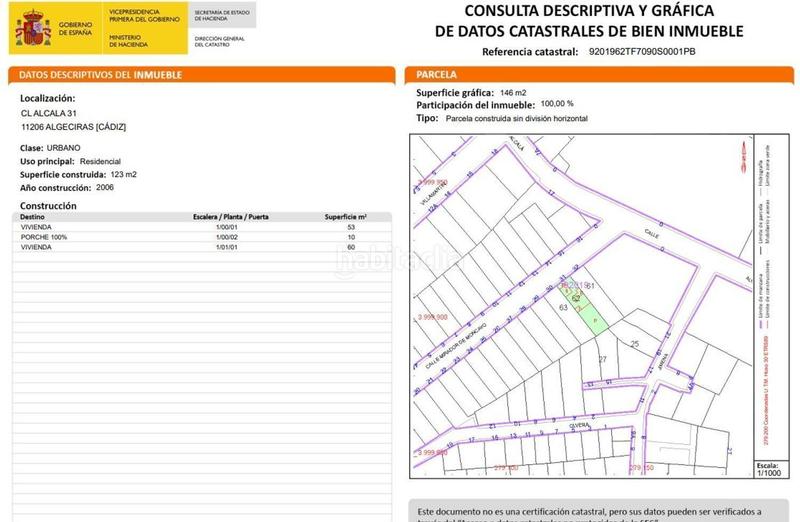Select the PORCHE 100% table row
This screenshot has width=800, height=522.
(200, 236)
